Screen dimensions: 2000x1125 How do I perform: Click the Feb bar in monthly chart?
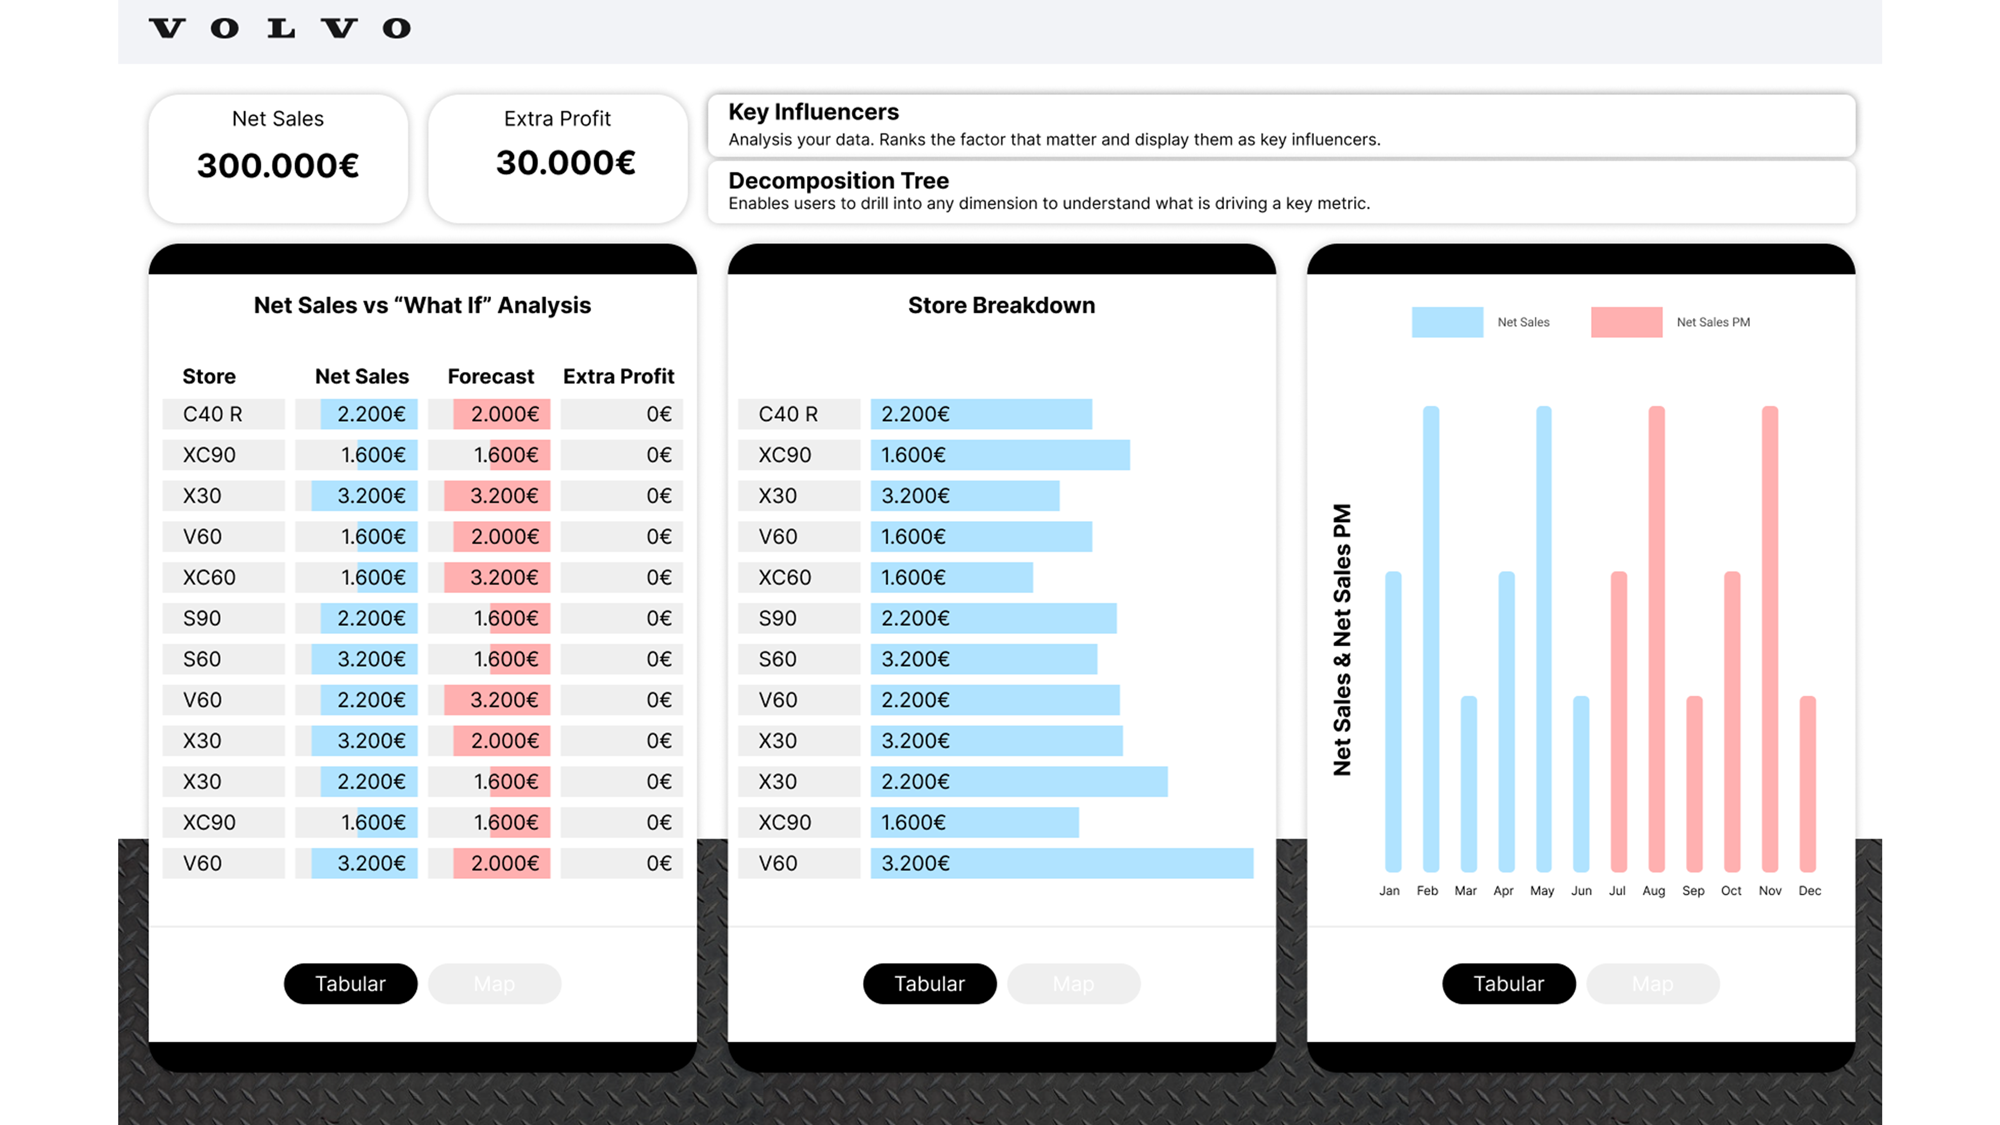pyautogui.click(x=1431, y=640)
